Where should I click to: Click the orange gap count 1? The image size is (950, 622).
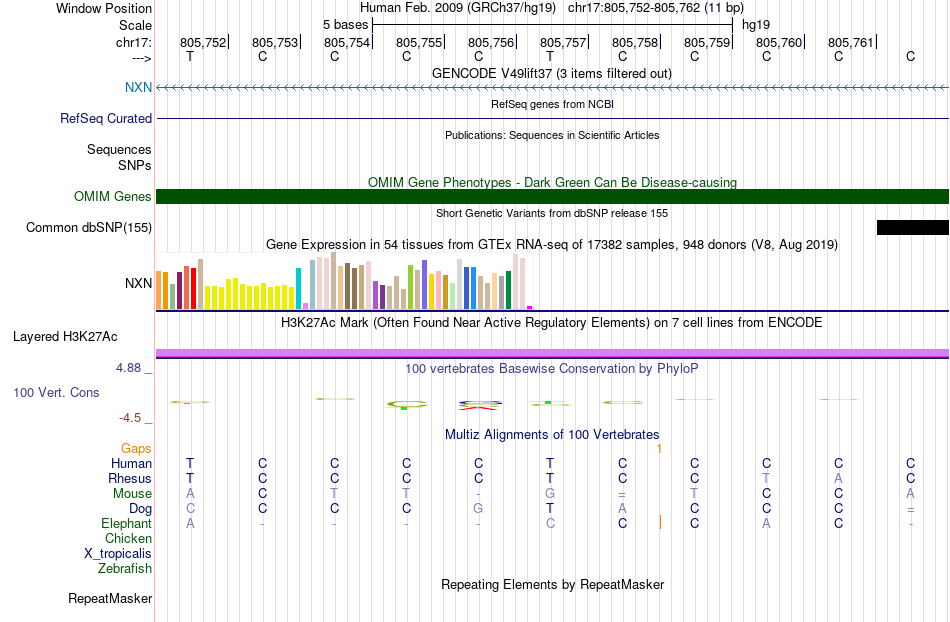coord(659,449)
